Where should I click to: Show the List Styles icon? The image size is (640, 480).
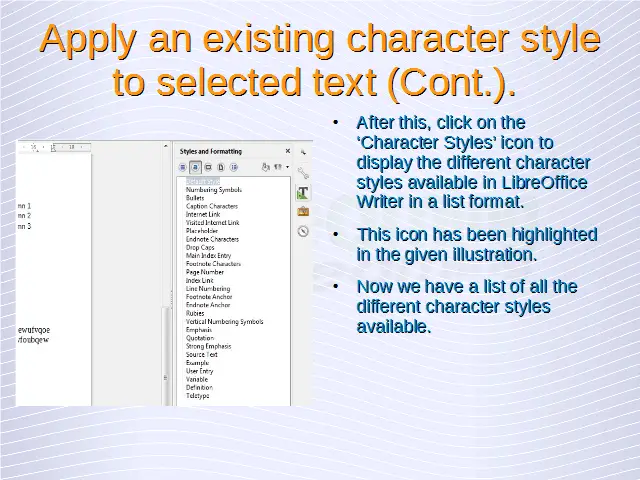pos(233,167)
